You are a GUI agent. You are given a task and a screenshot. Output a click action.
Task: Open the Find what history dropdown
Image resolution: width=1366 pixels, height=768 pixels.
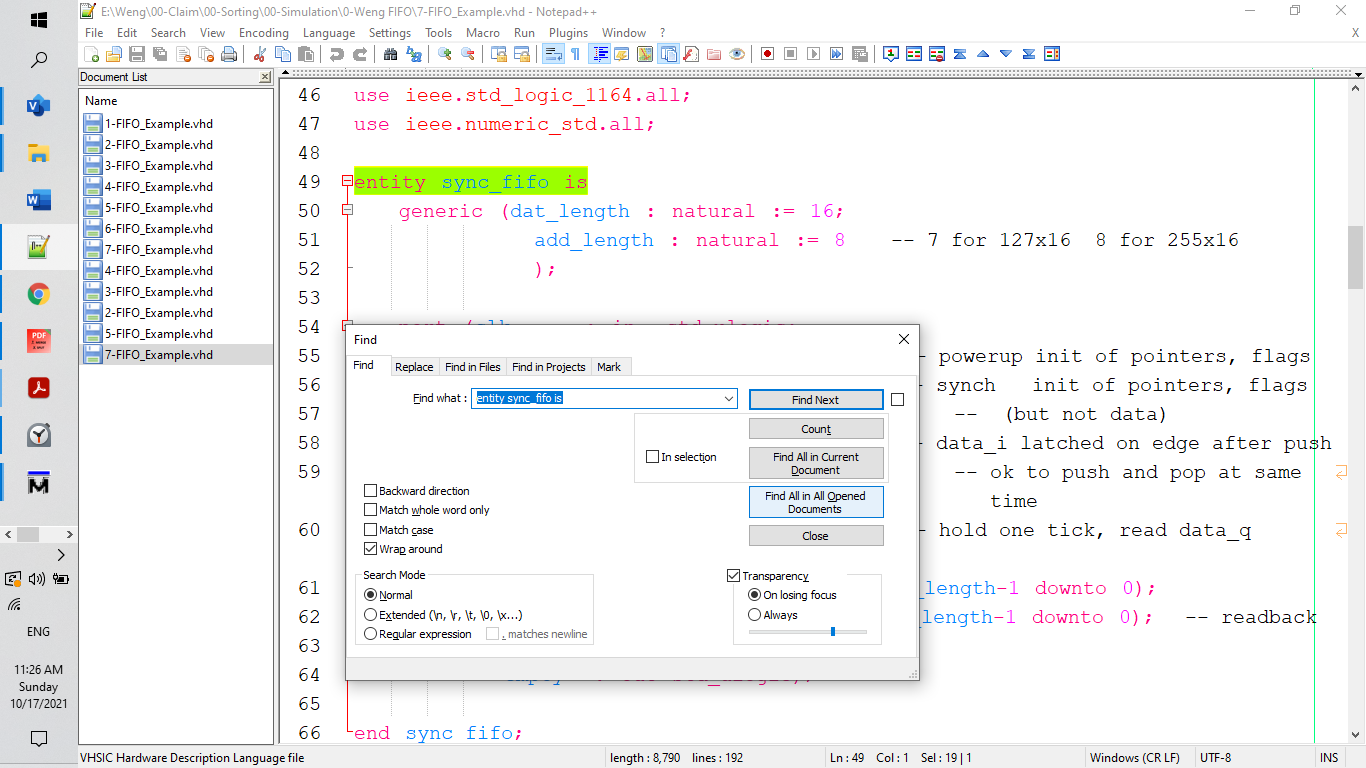pos(728,398)
